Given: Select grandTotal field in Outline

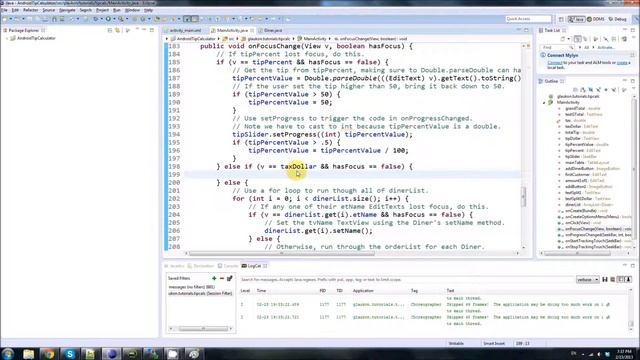Looking at the screenshot, I should coord(582,108).
